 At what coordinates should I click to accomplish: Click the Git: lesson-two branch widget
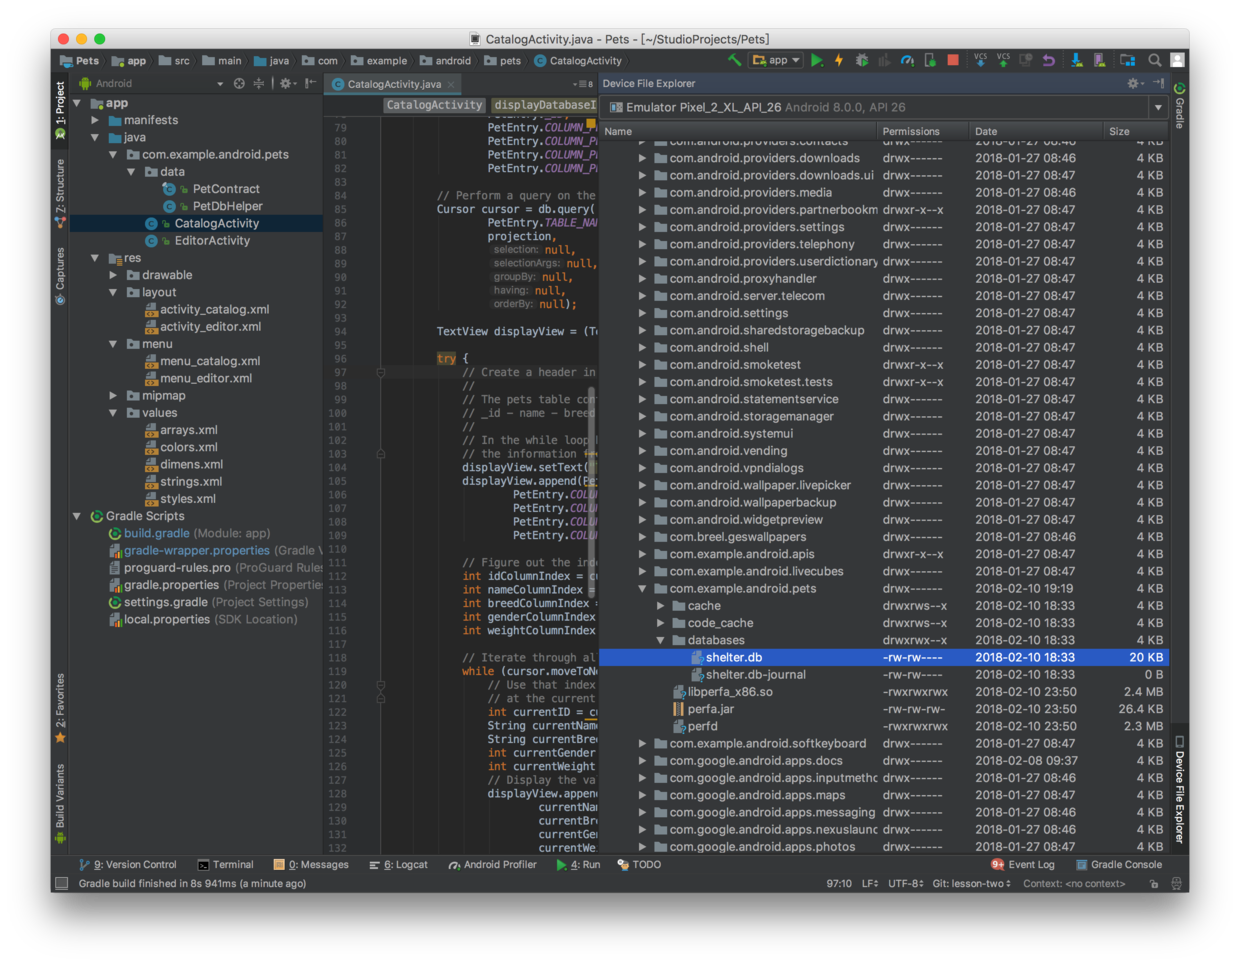pos(972,884)
